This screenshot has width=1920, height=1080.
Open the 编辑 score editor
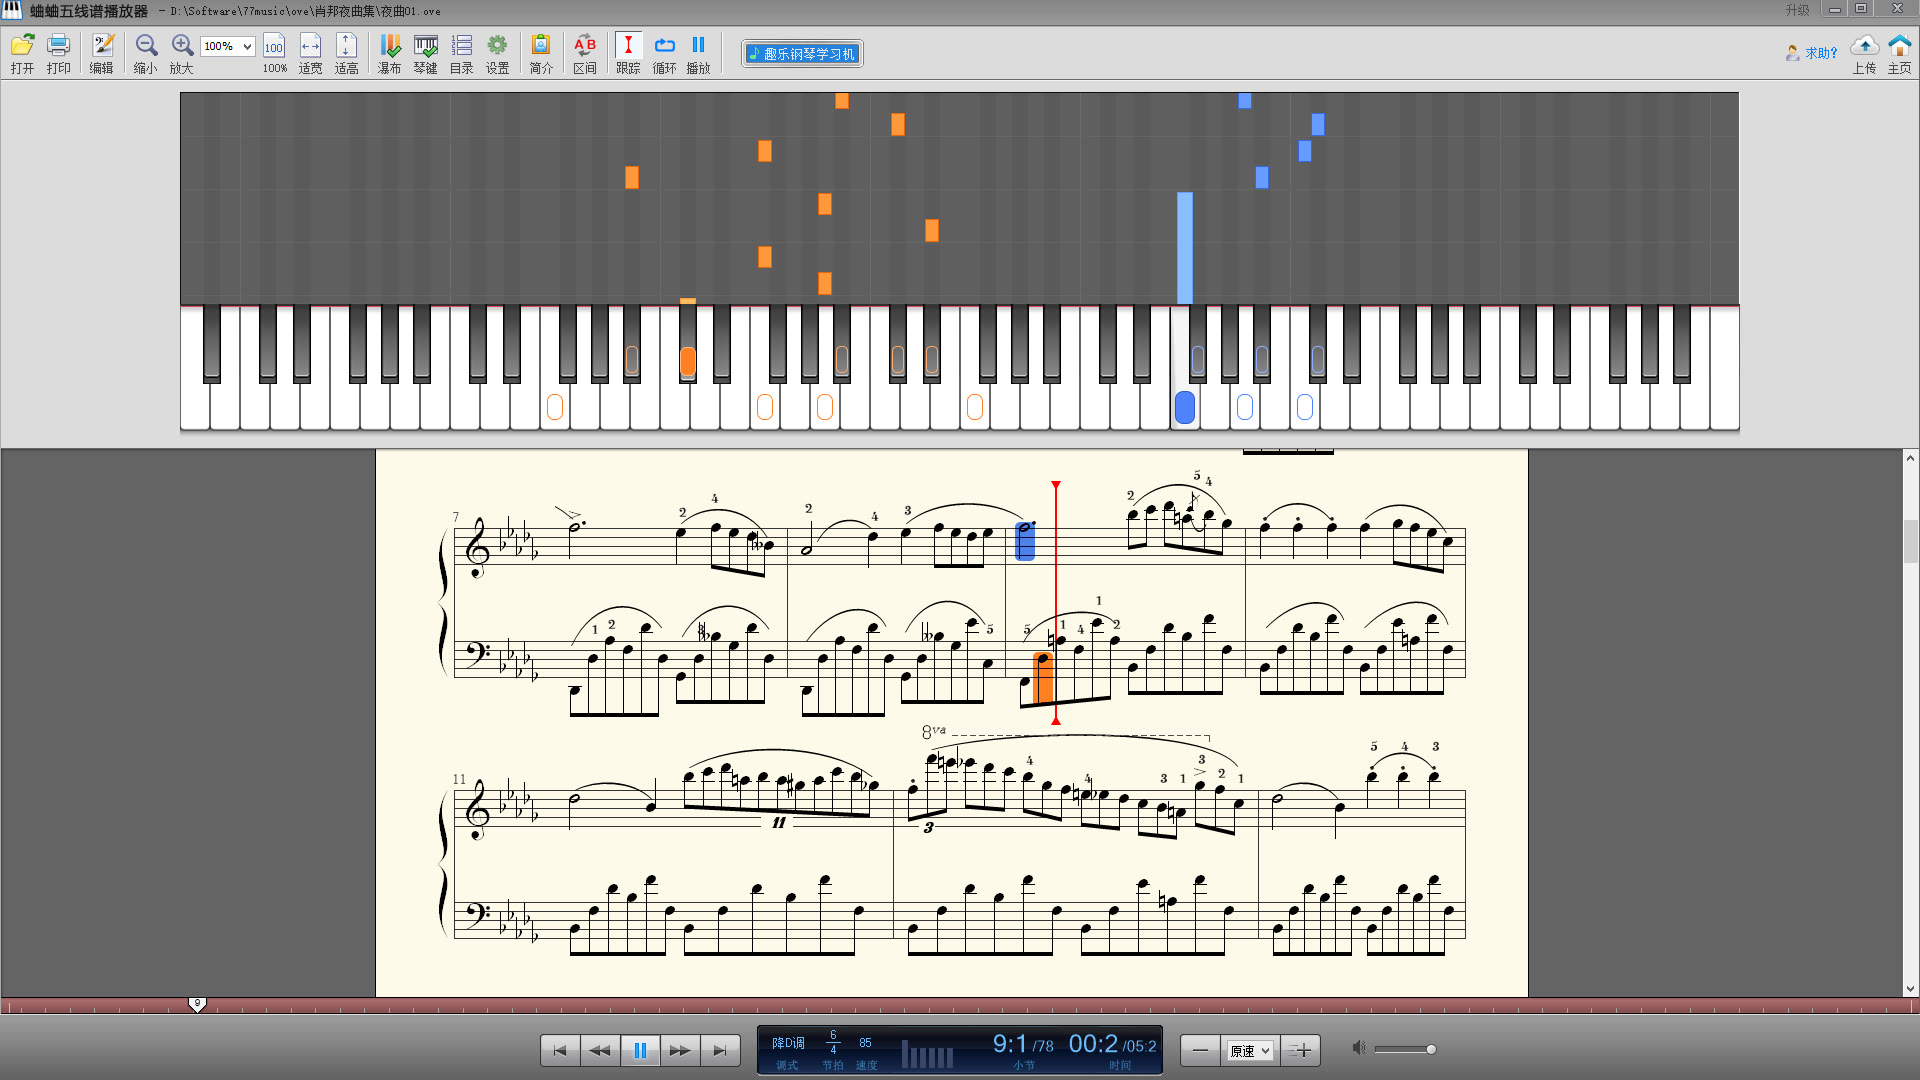[x=102, y=53]
